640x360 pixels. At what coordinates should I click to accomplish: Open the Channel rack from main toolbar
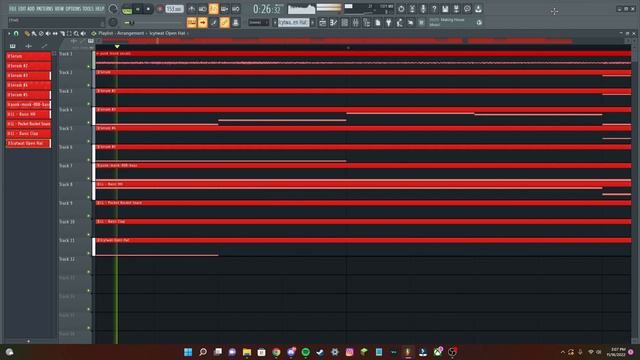[x=344, y=22]
